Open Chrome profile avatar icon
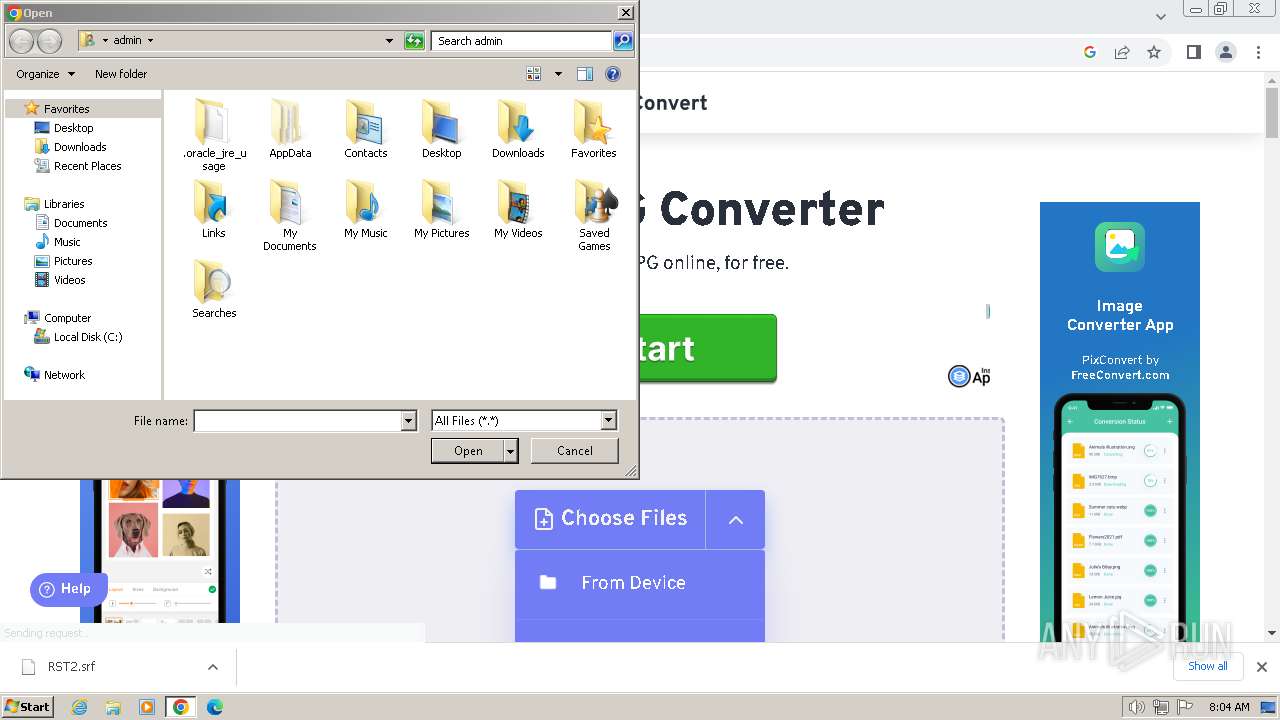Screen dimensions: 1280x720 1225,52
